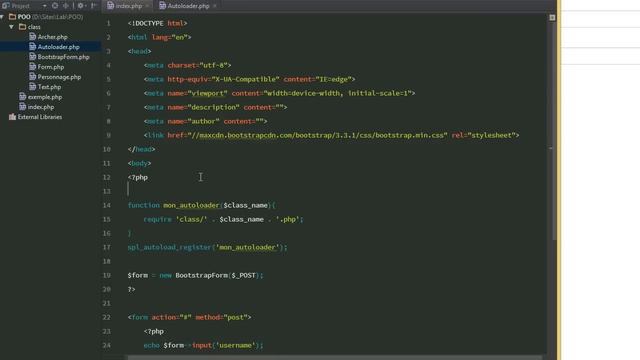640x360 pixels.
Task: Click the POO project folder icon
Action: click(x=12, y=17)
